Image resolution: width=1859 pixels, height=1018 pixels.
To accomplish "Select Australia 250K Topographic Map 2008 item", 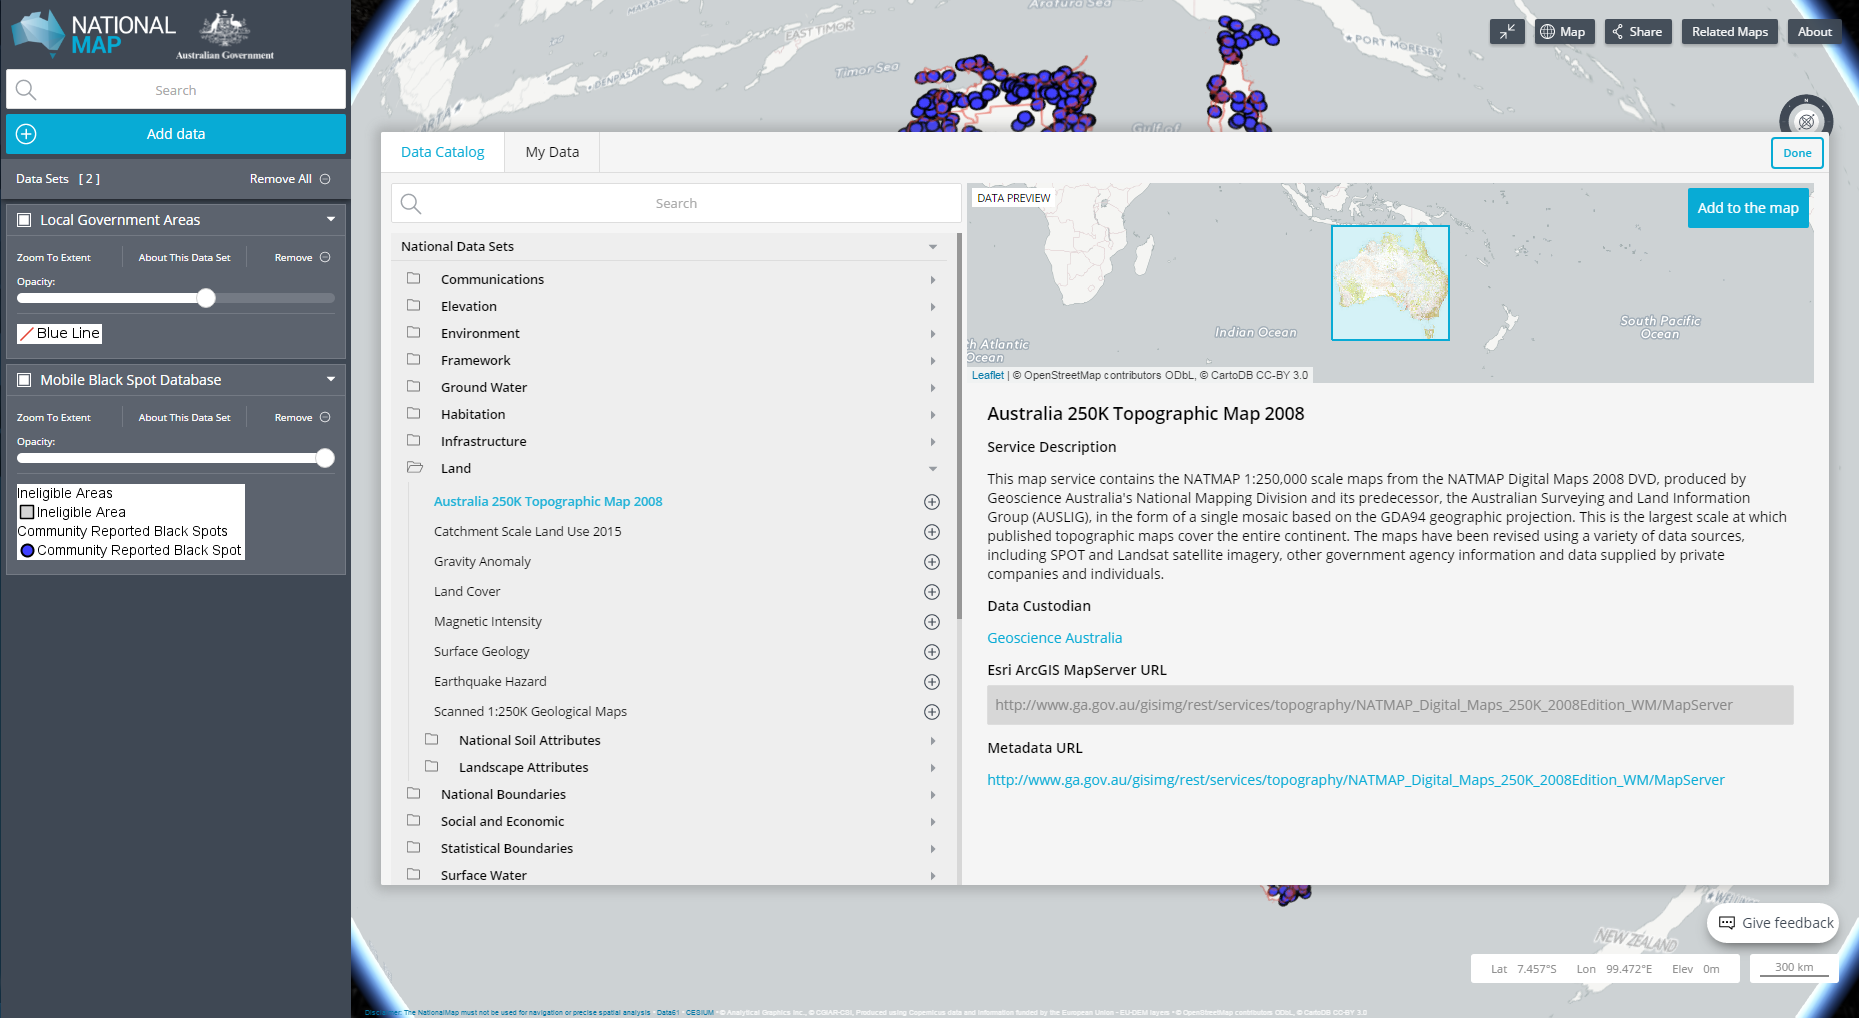I will [x=548, y=502].
